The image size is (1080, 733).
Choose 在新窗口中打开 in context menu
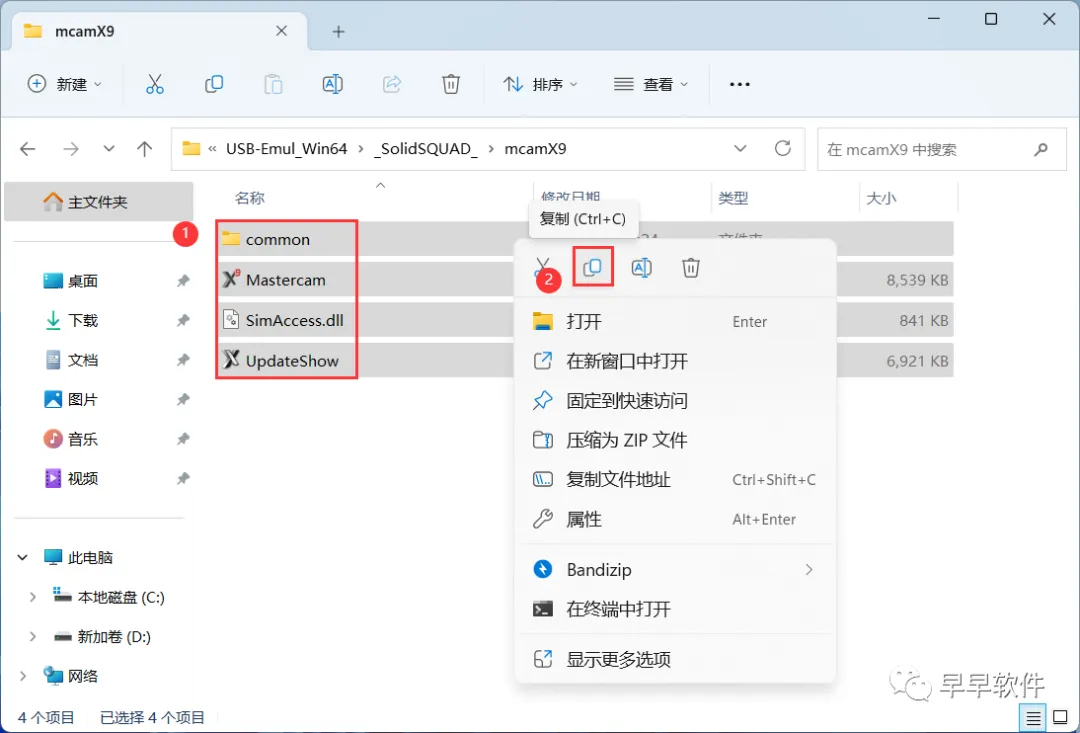tap(675, 361)
